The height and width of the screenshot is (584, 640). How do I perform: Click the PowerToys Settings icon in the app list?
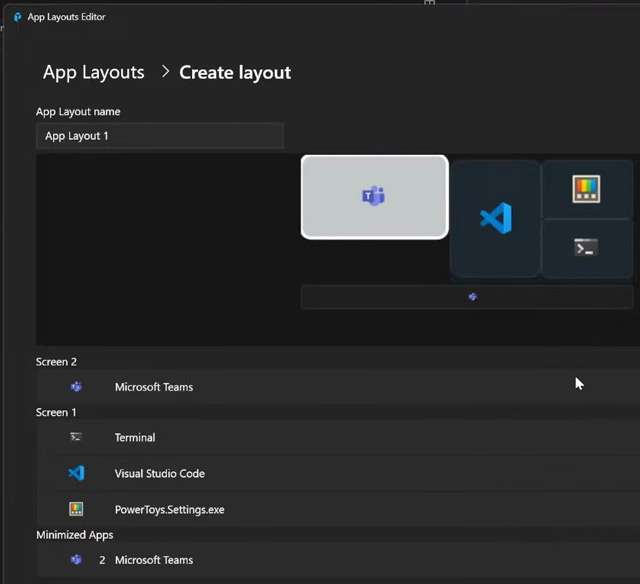pyautogui.click(x=76, y=509)
